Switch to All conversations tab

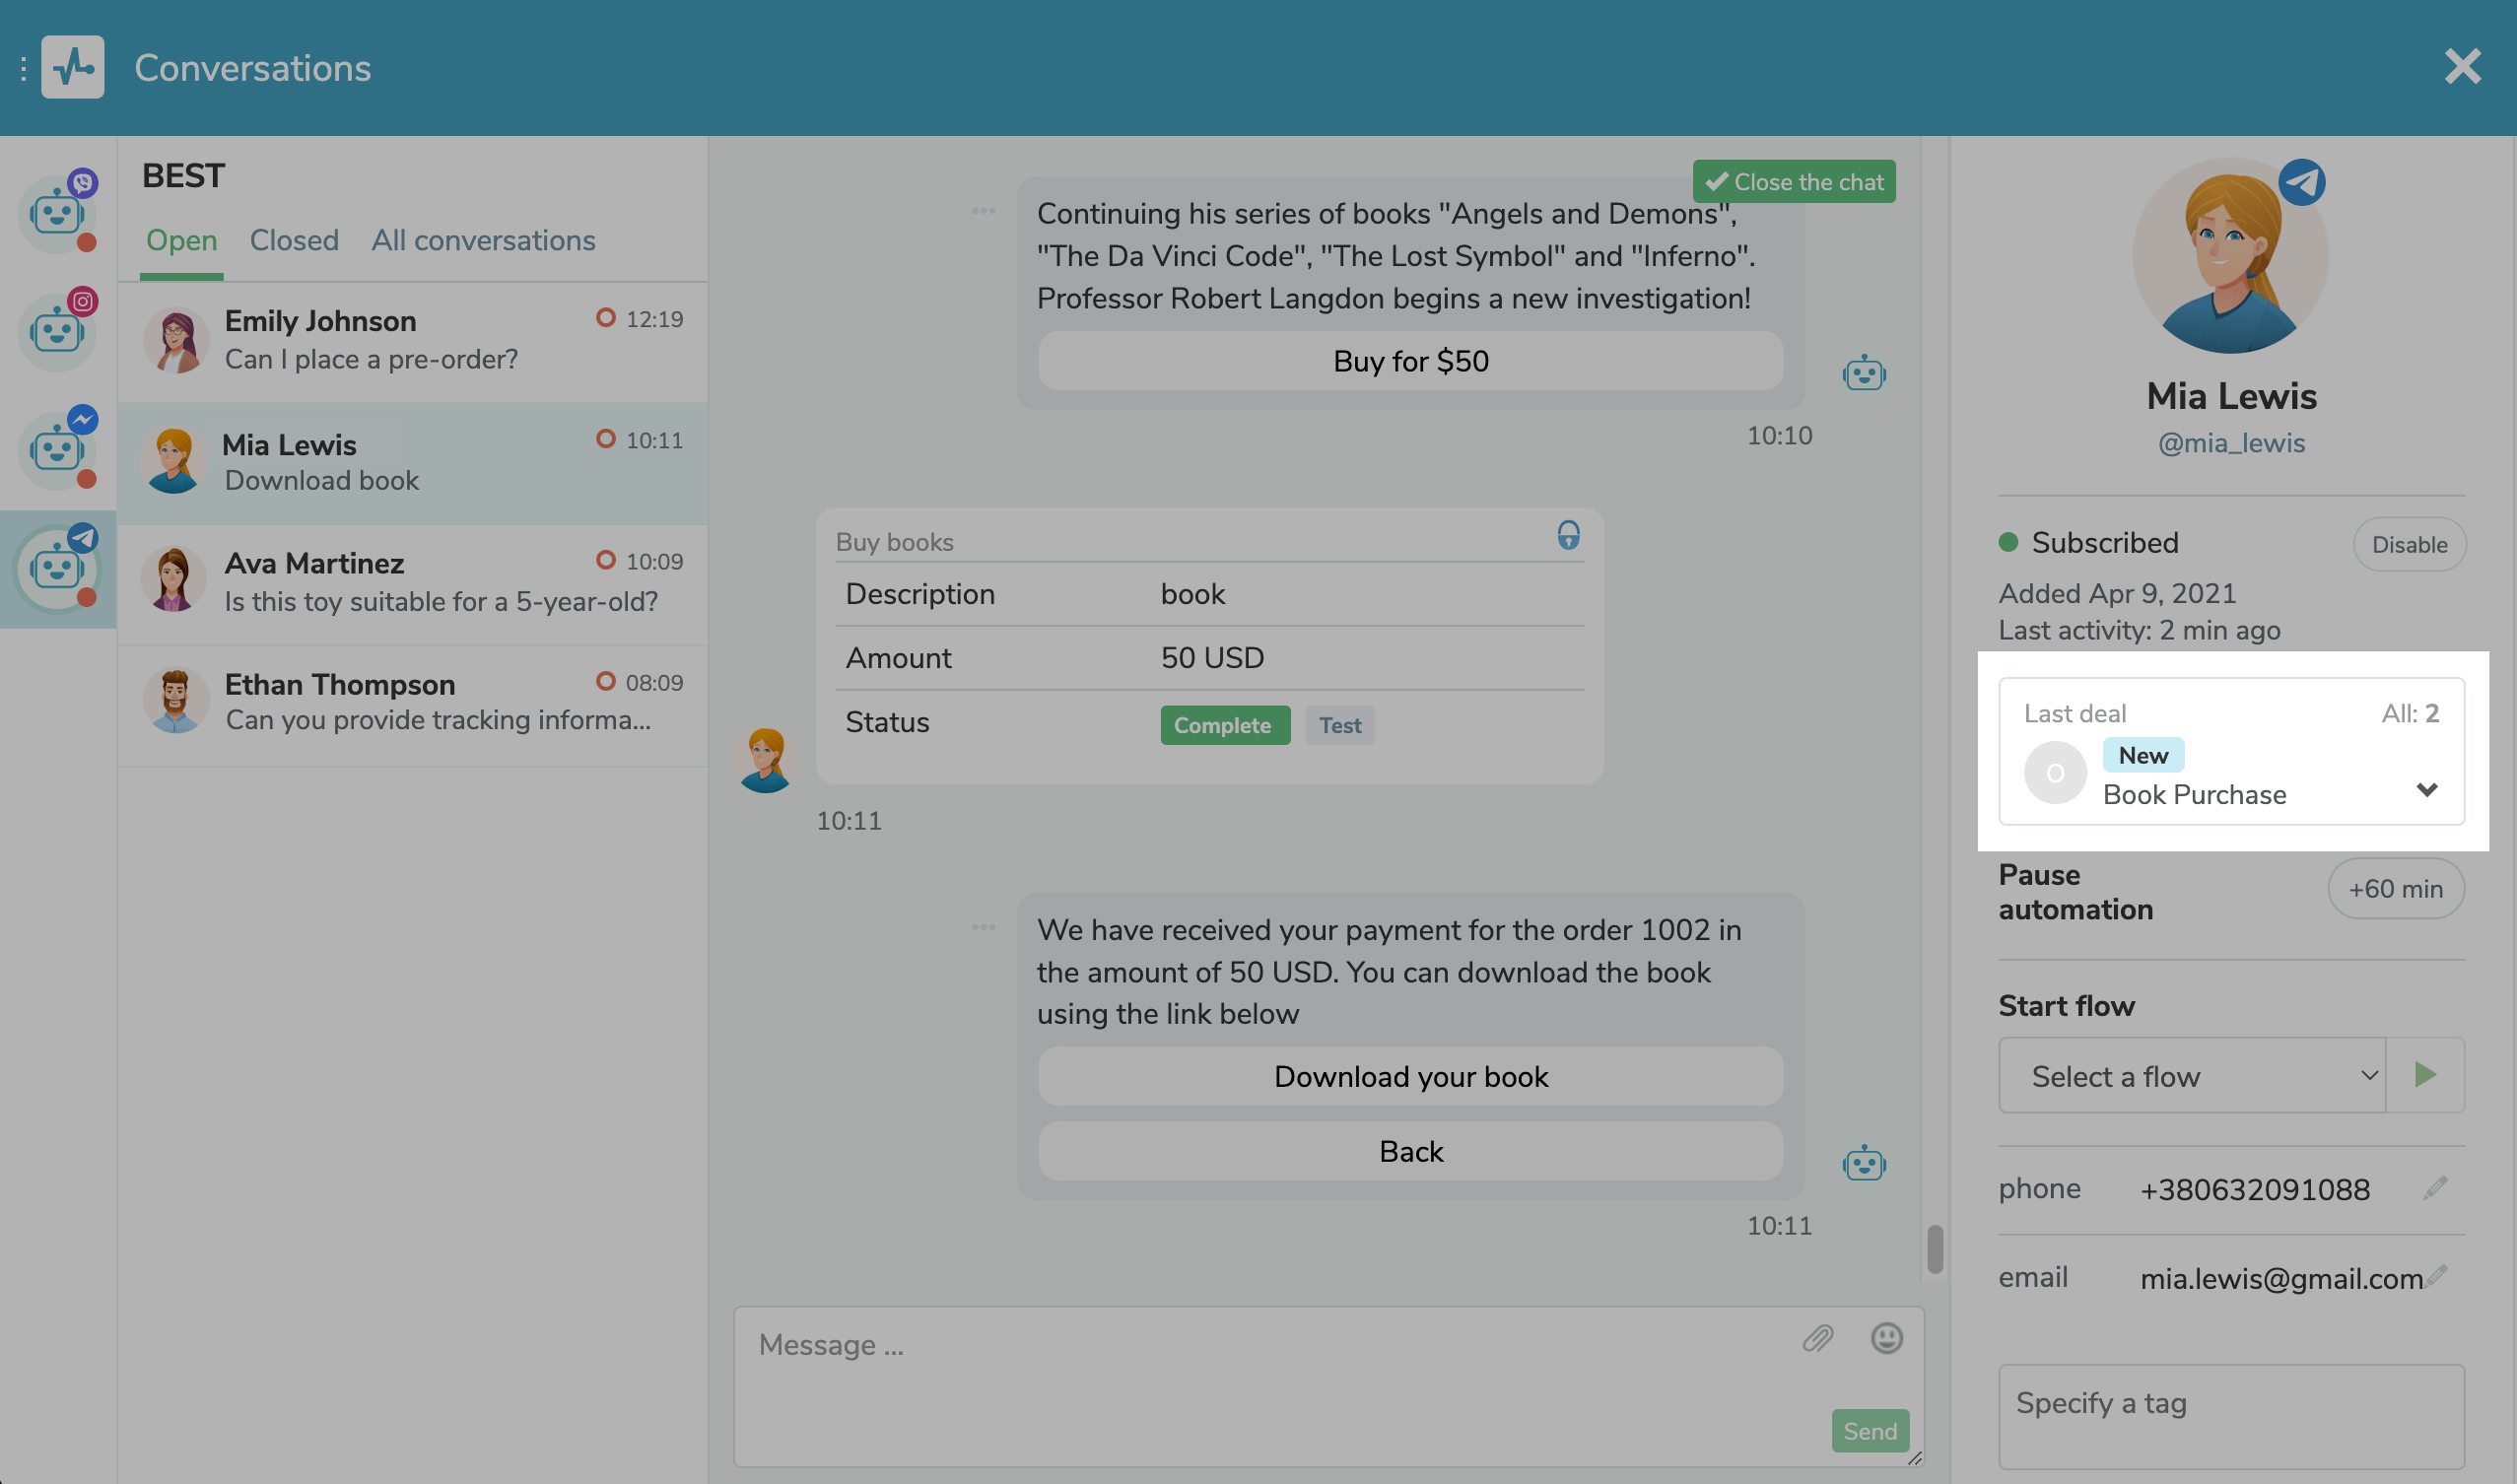coord(483,240)
